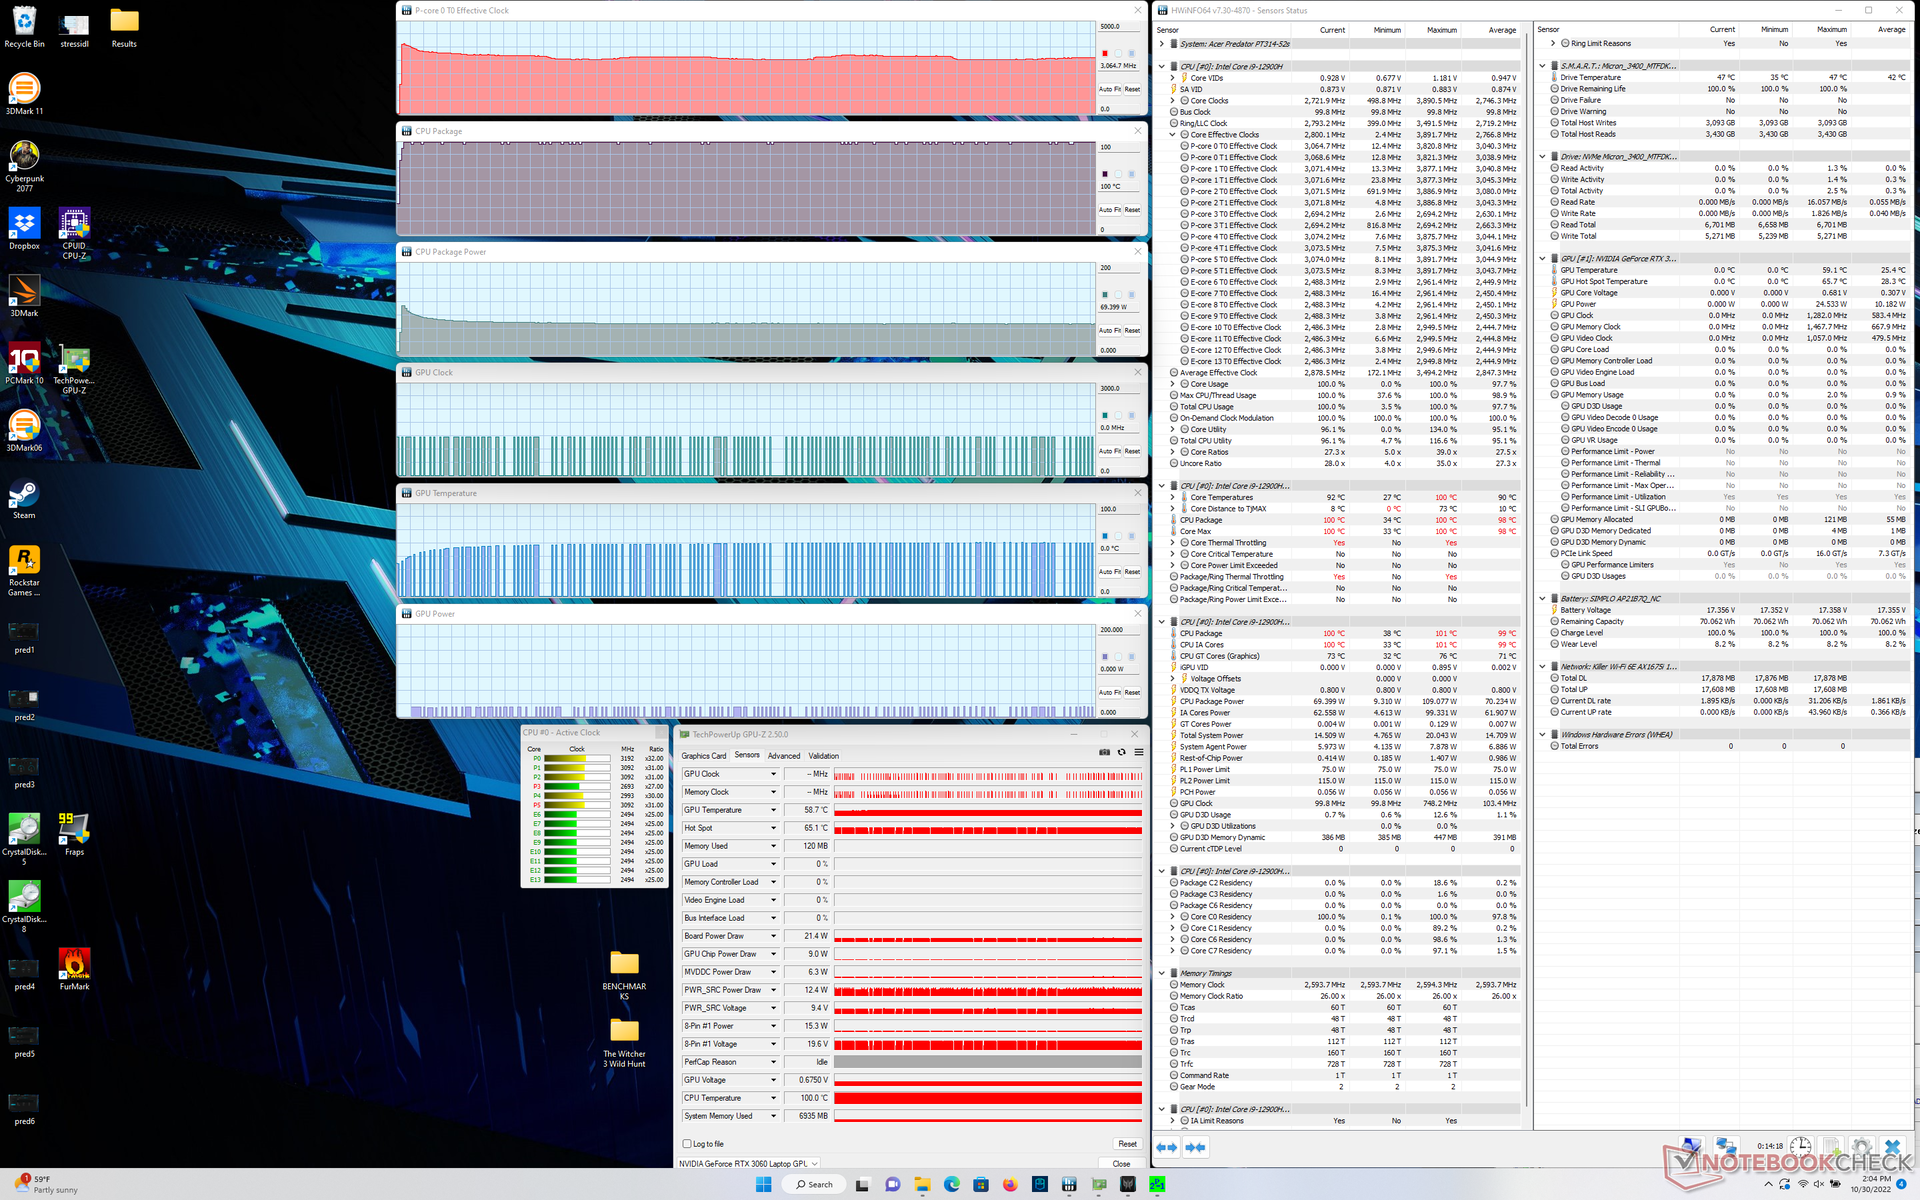Viewport: 1920px width, 1200px height.
Task: Open GPU Temperature sensor dropdown in GPU-Z
Action: click(773, 810)
